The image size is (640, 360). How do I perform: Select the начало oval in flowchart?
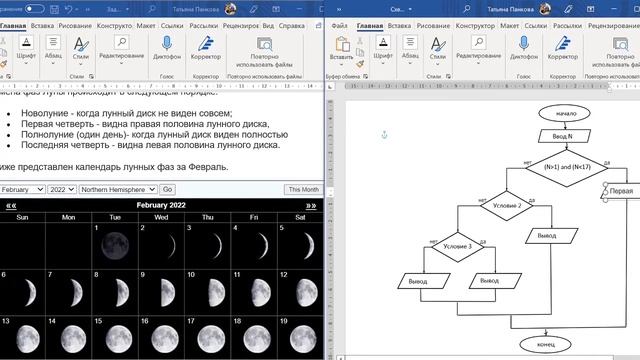(x=564, y=113)
